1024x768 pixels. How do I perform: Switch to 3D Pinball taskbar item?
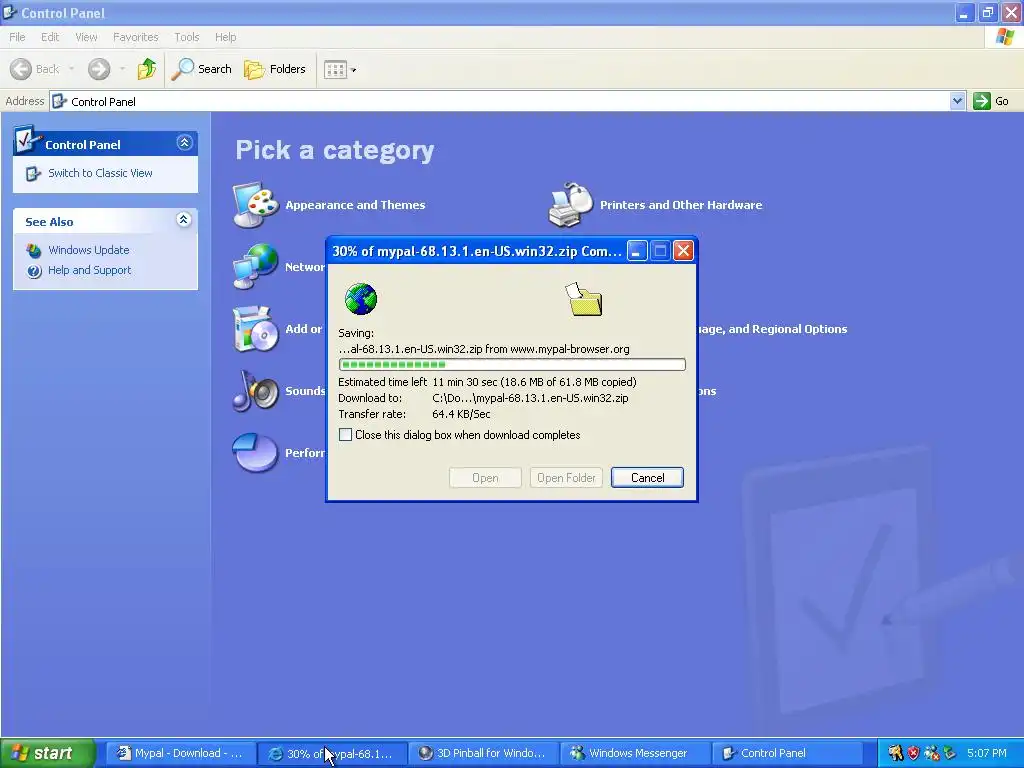click(x=484, y=753)
